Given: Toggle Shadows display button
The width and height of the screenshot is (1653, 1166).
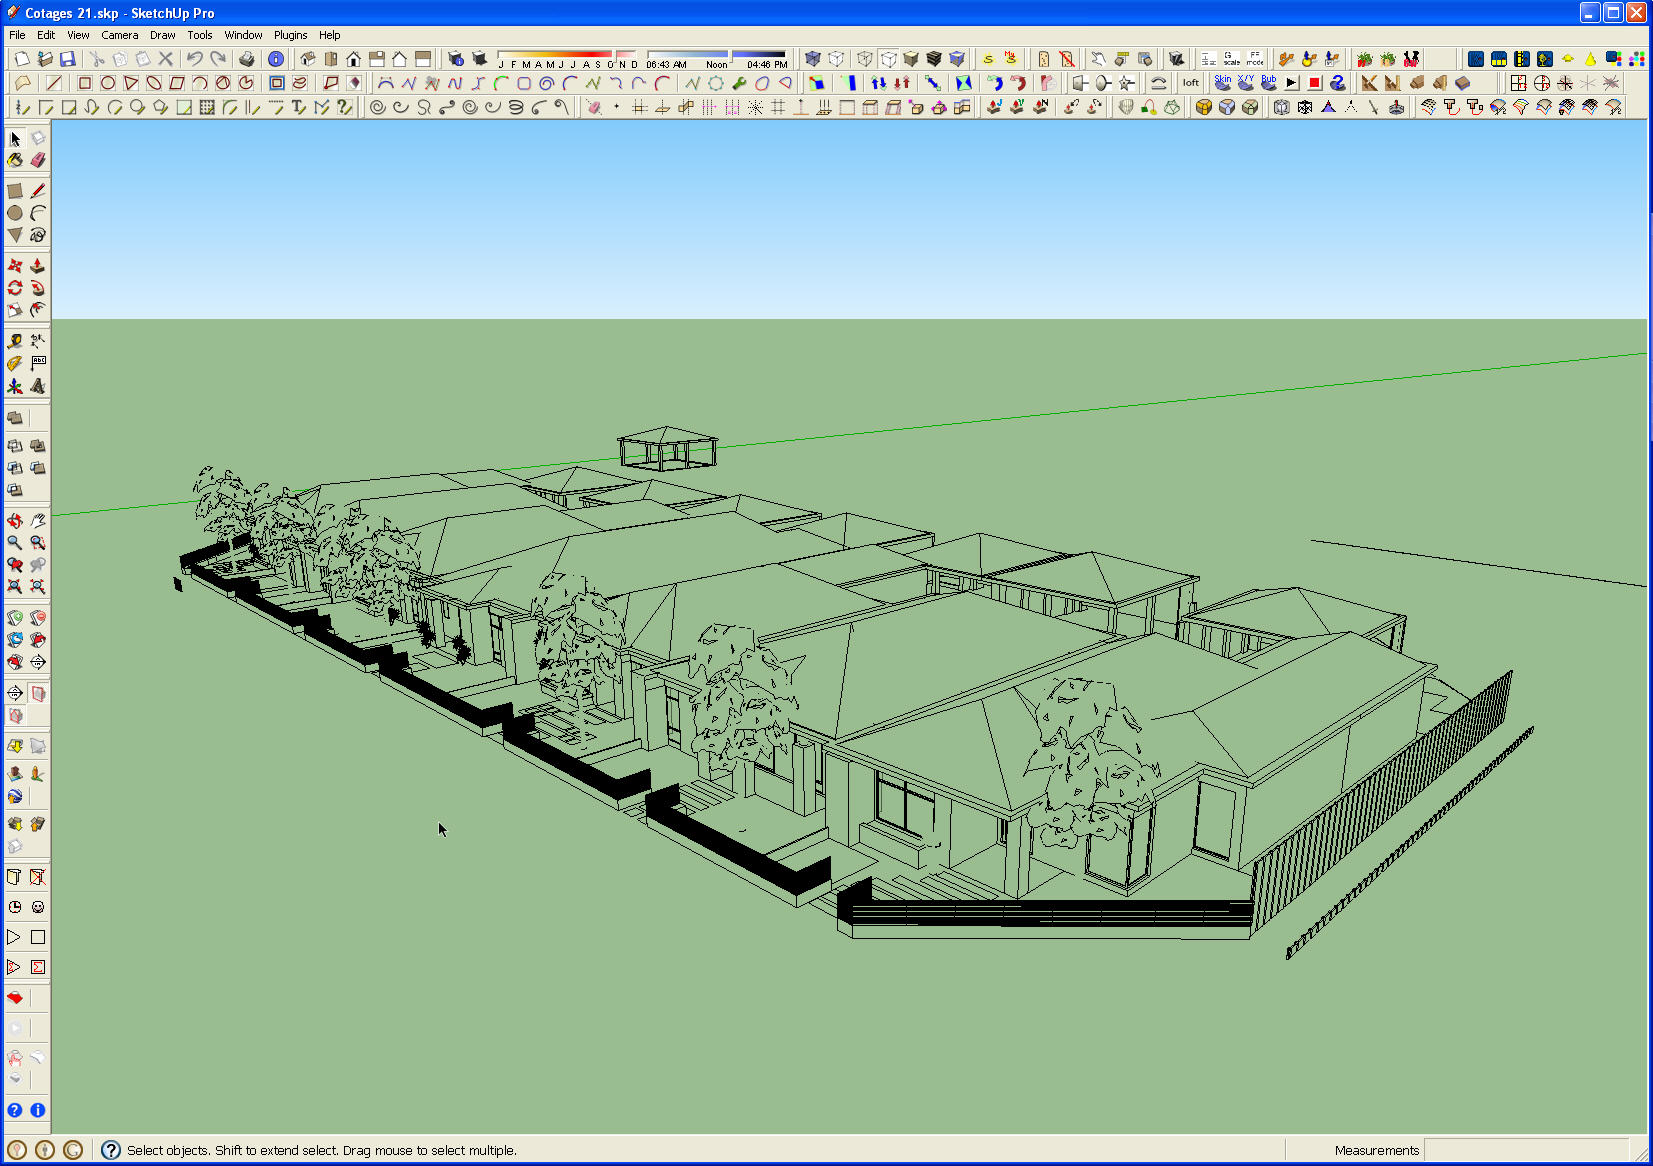Looking at the screenshot, I should (478, 59).
